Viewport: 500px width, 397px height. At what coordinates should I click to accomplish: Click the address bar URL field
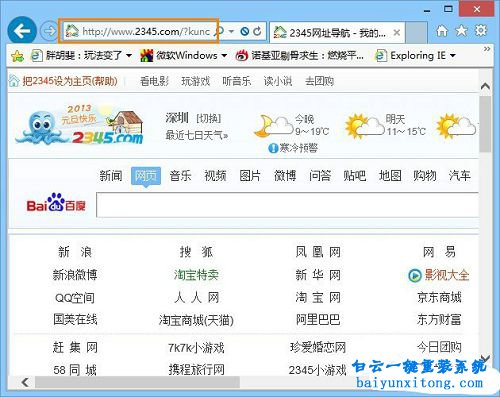click(146, 31)
